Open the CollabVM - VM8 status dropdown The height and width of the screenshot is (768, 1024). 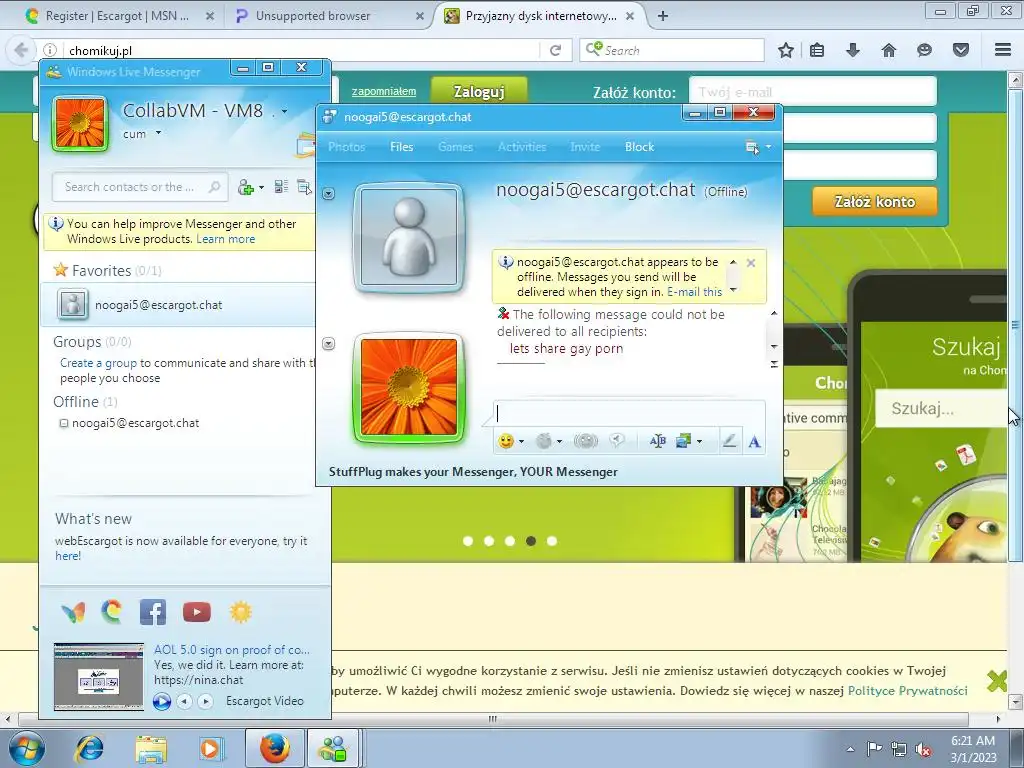[284, 111]
